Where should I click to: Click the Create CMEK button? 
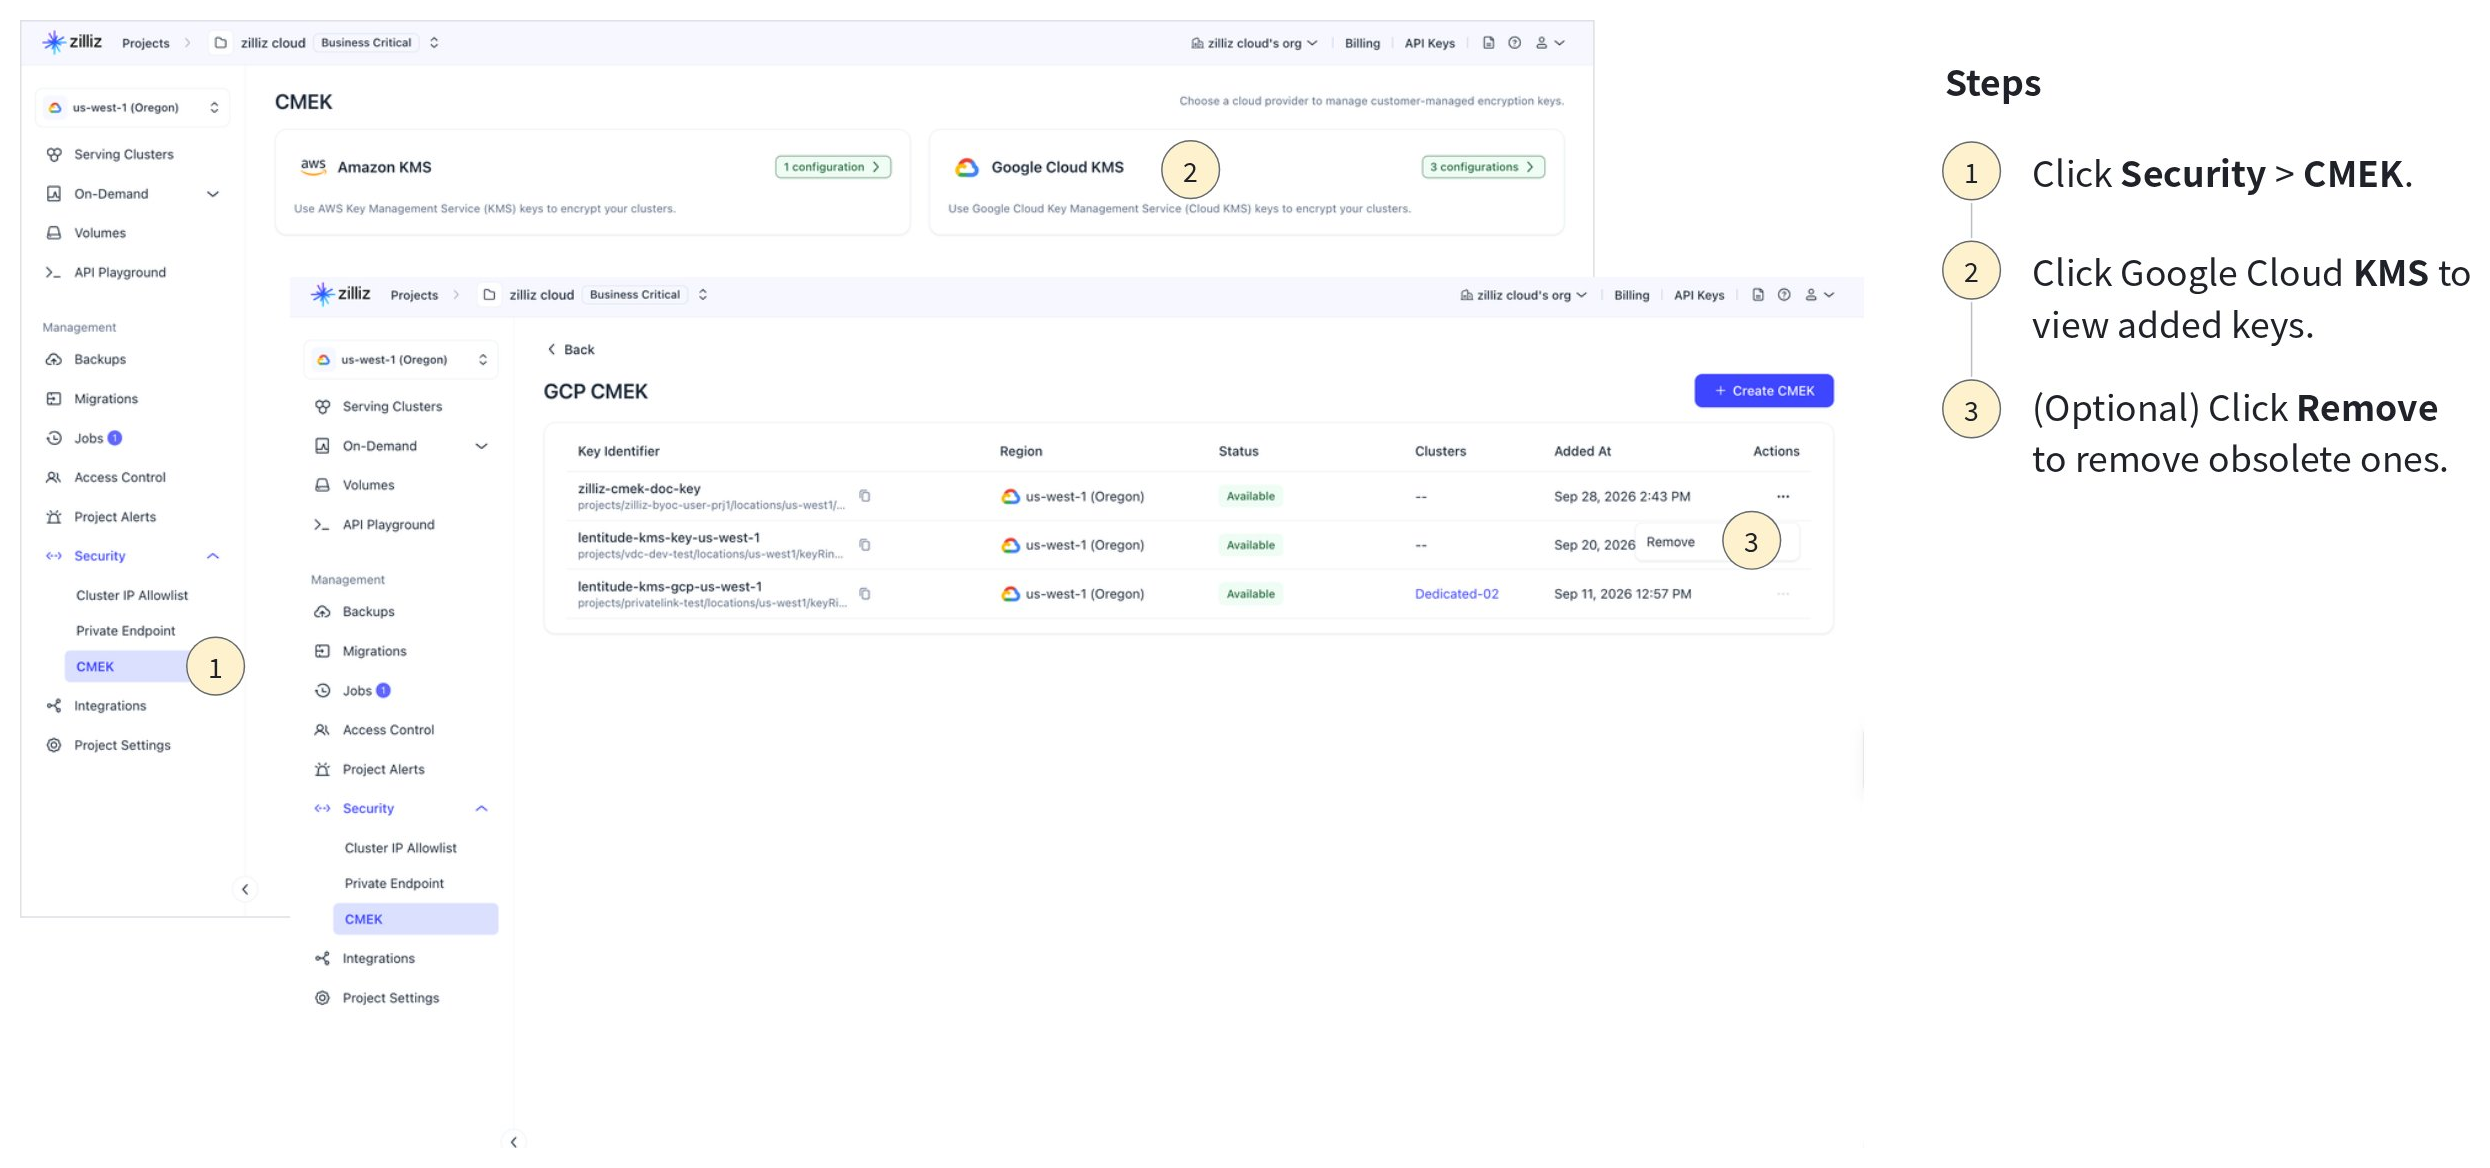(x=1764, y=391)
